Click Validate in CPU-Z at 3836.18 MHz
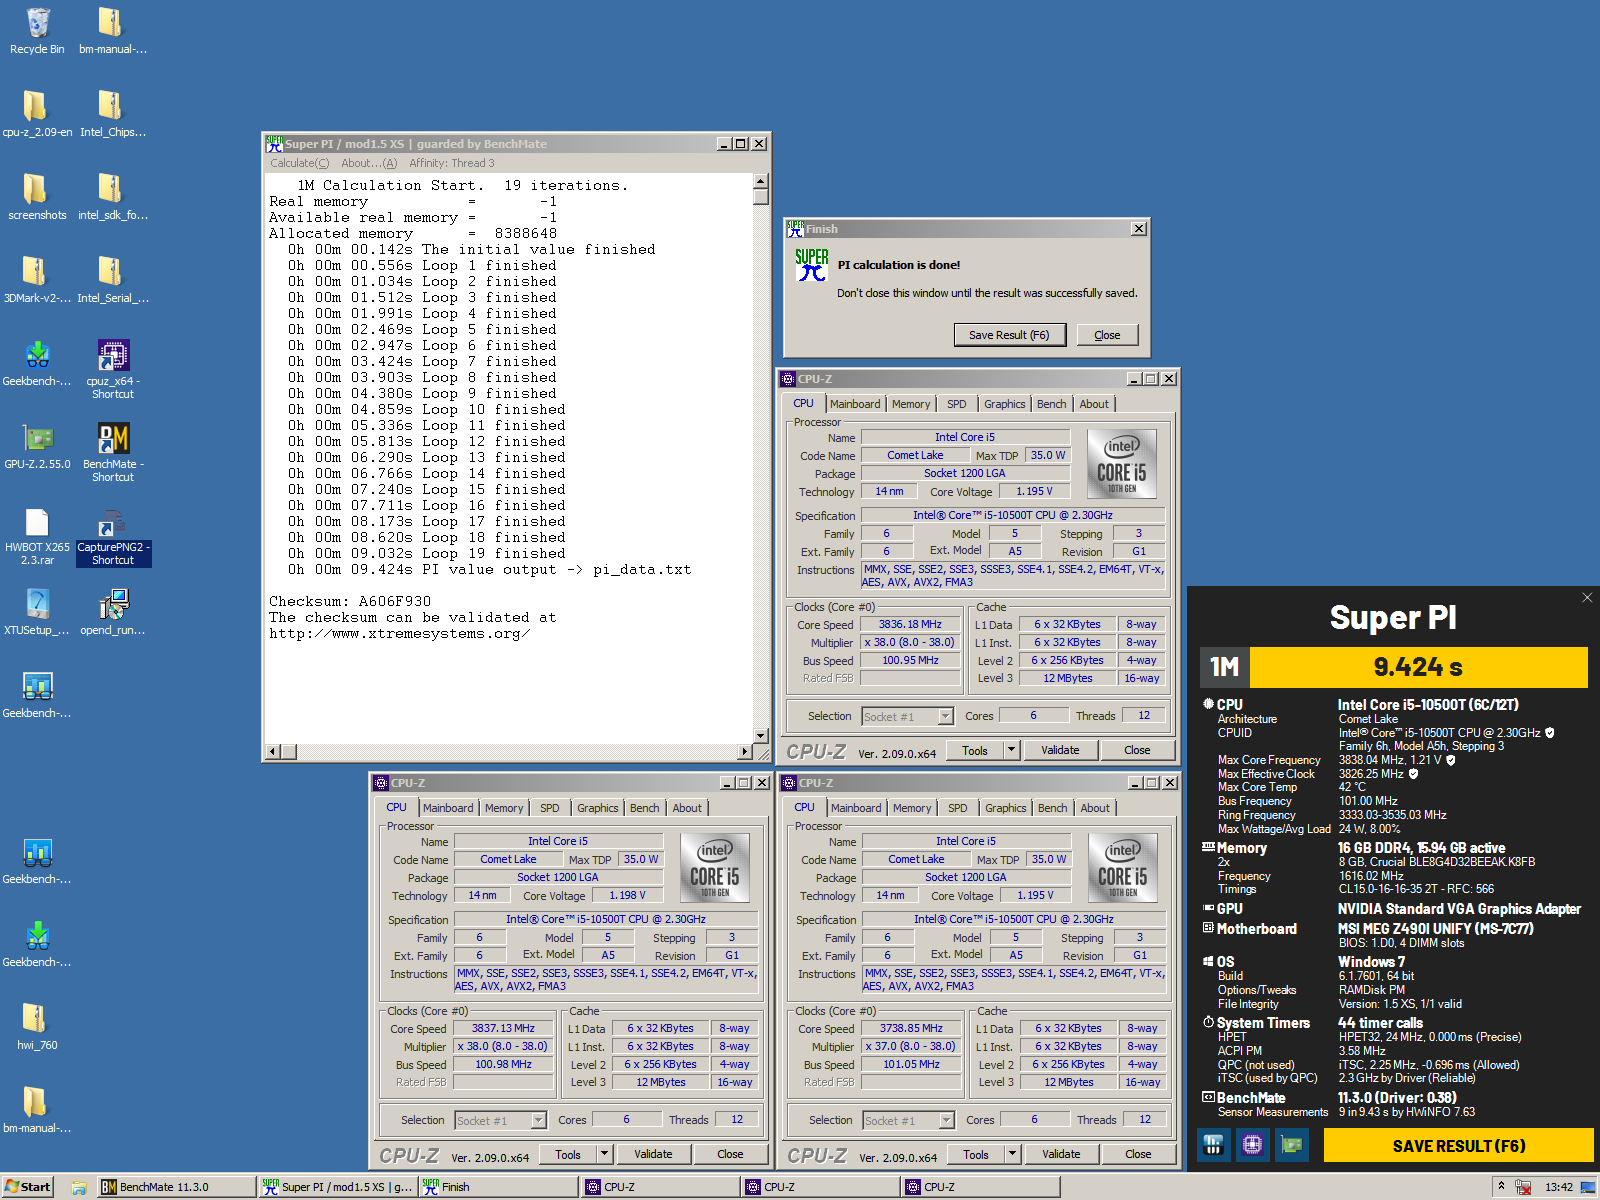The image size is (1600, 1200). pyautogui.click(x=1060, y=750)
